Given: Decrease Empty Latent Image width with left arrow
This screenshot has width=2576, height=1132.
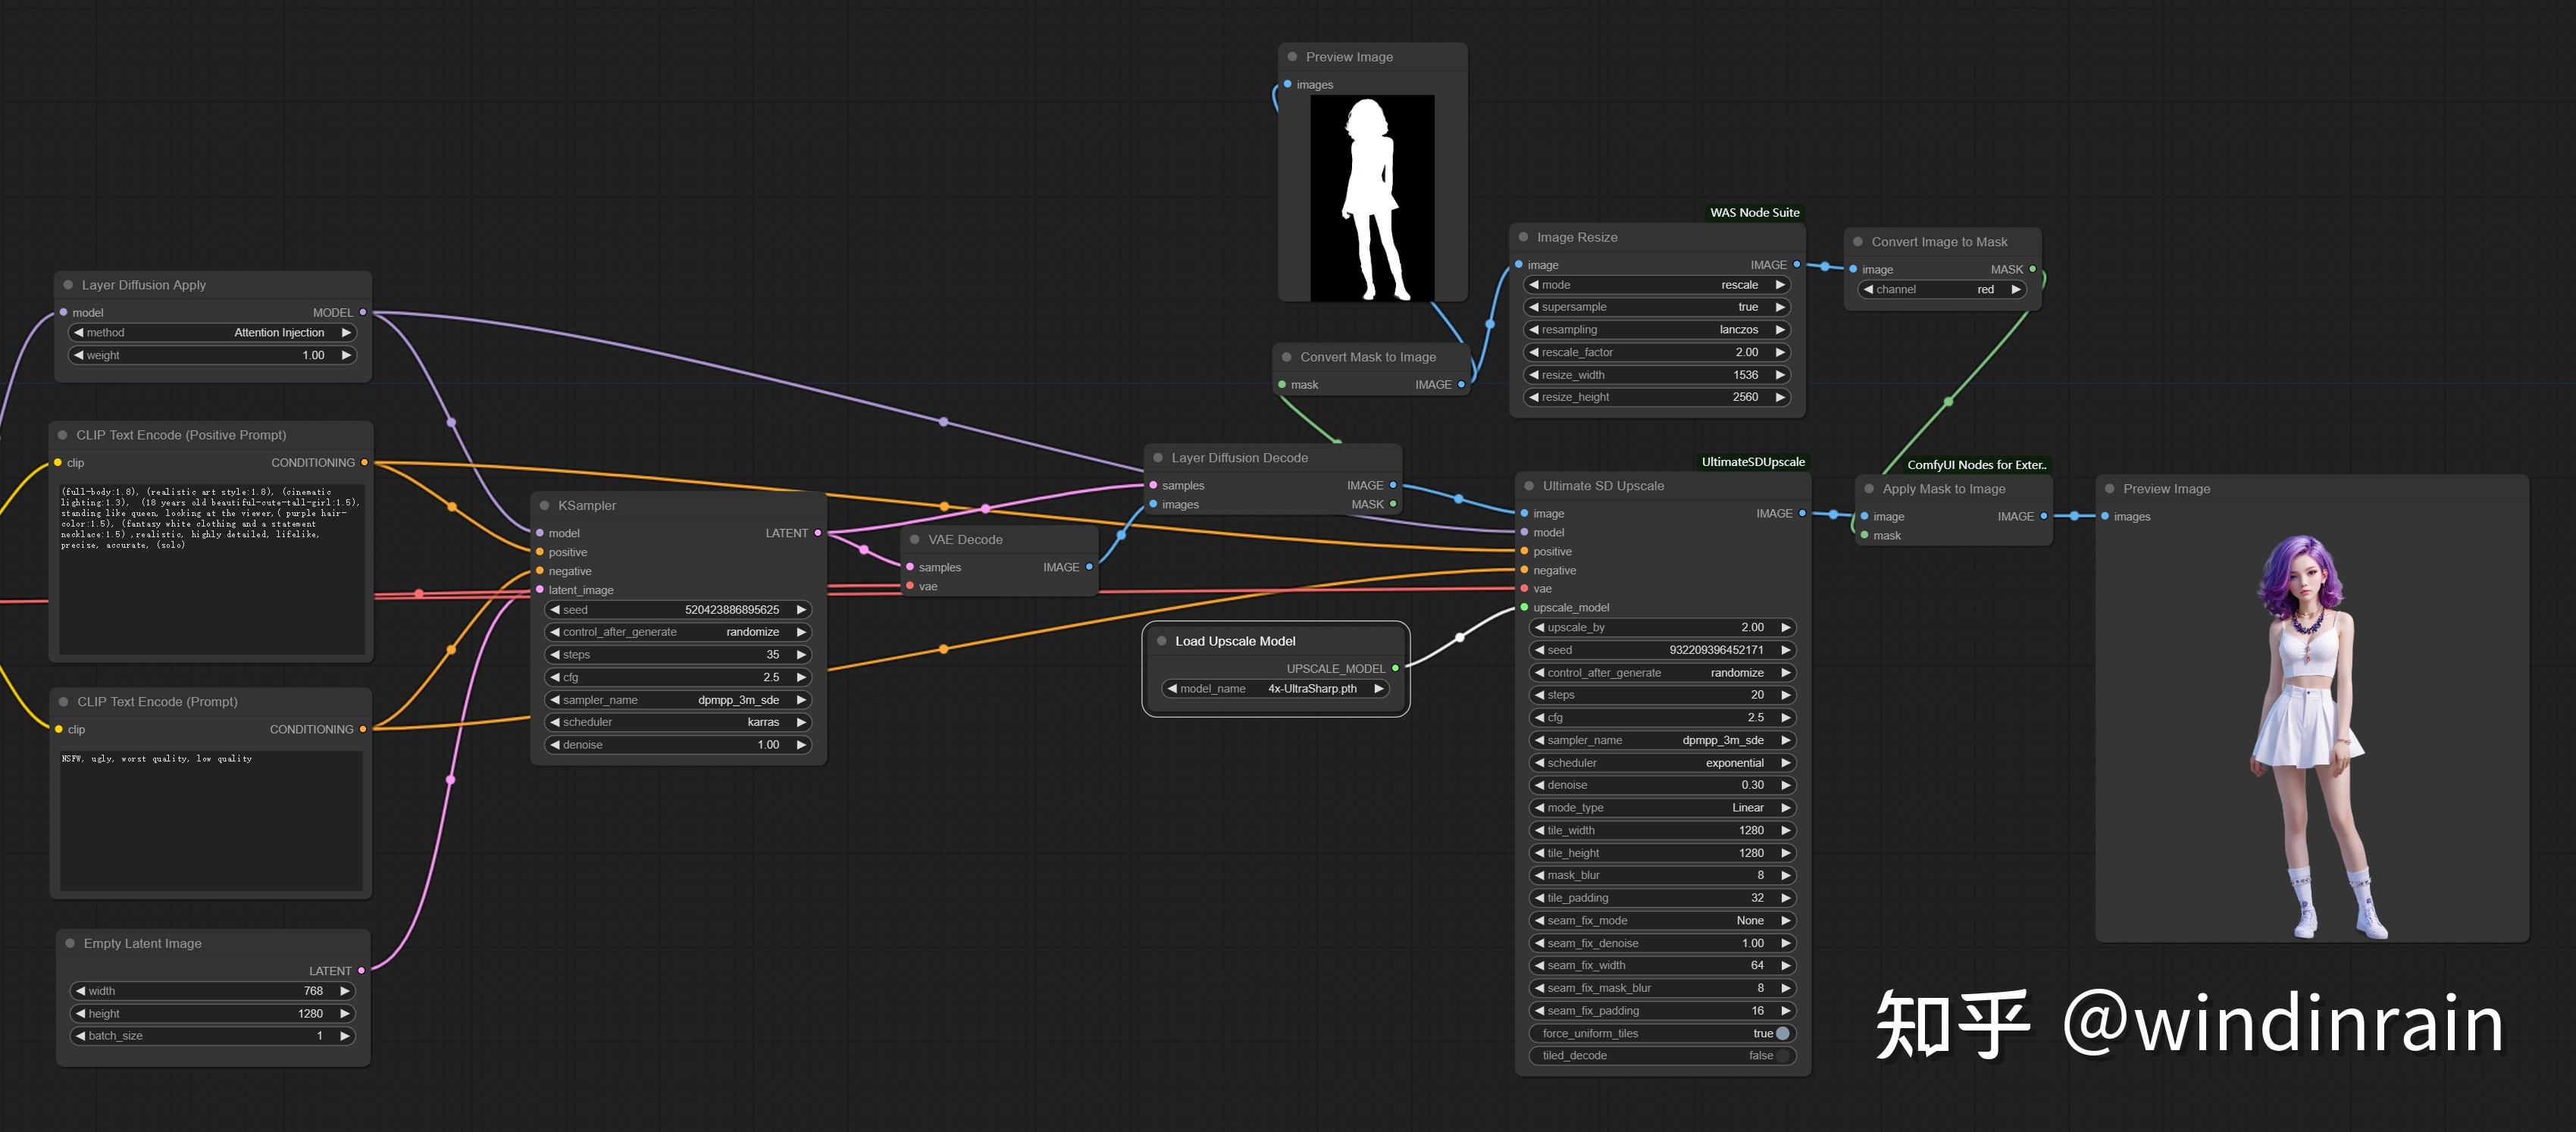Looking at the screenshot, I should (x=80, y=991).
